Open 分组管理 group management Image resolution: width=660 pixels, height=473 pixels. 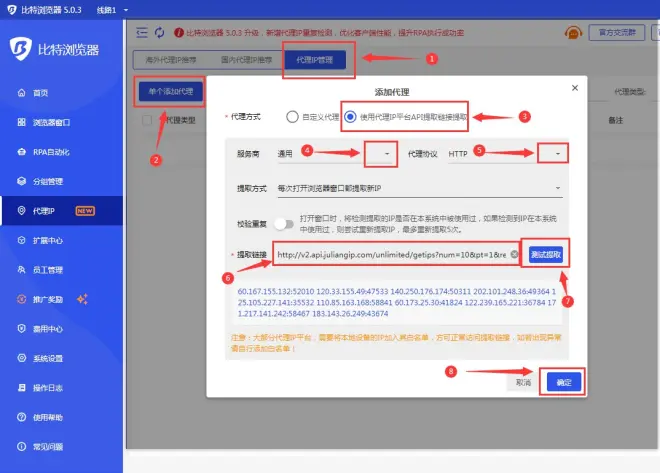46,181
